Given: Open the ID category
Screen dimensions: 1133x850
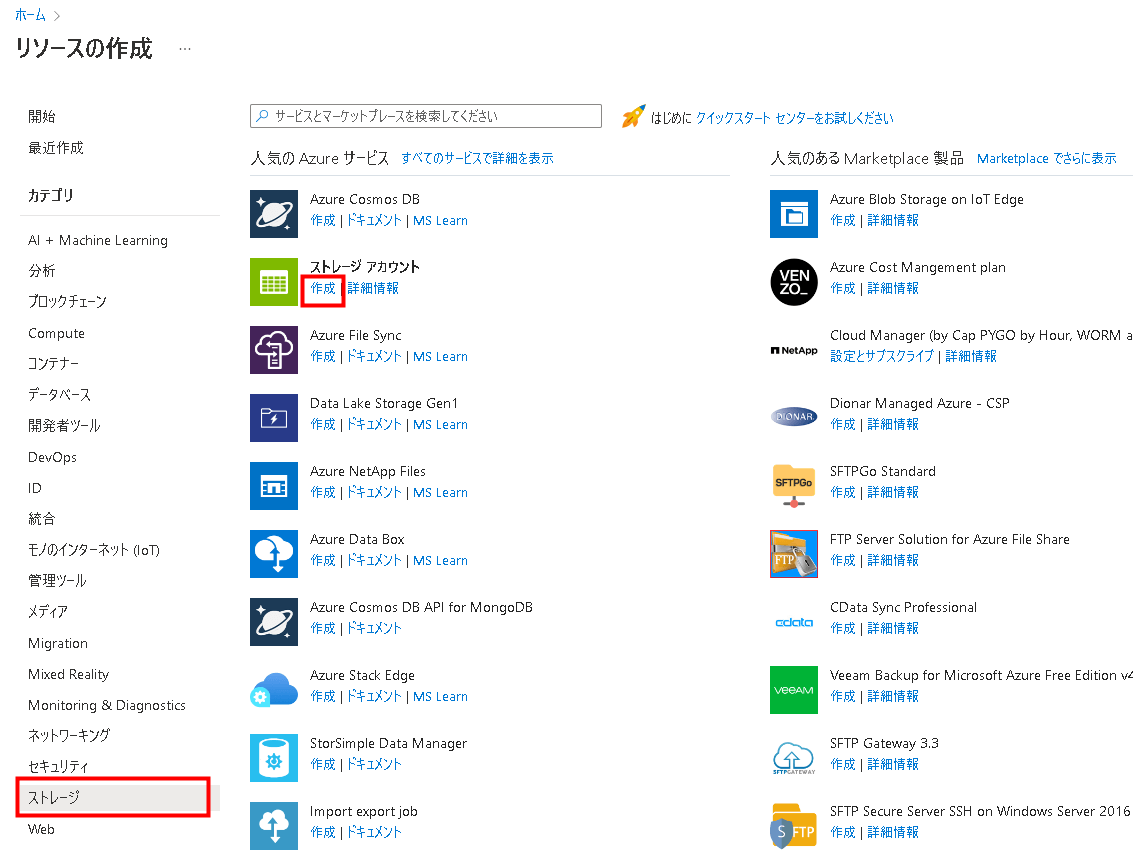Looking at the screenshot, I should (35, 488).
